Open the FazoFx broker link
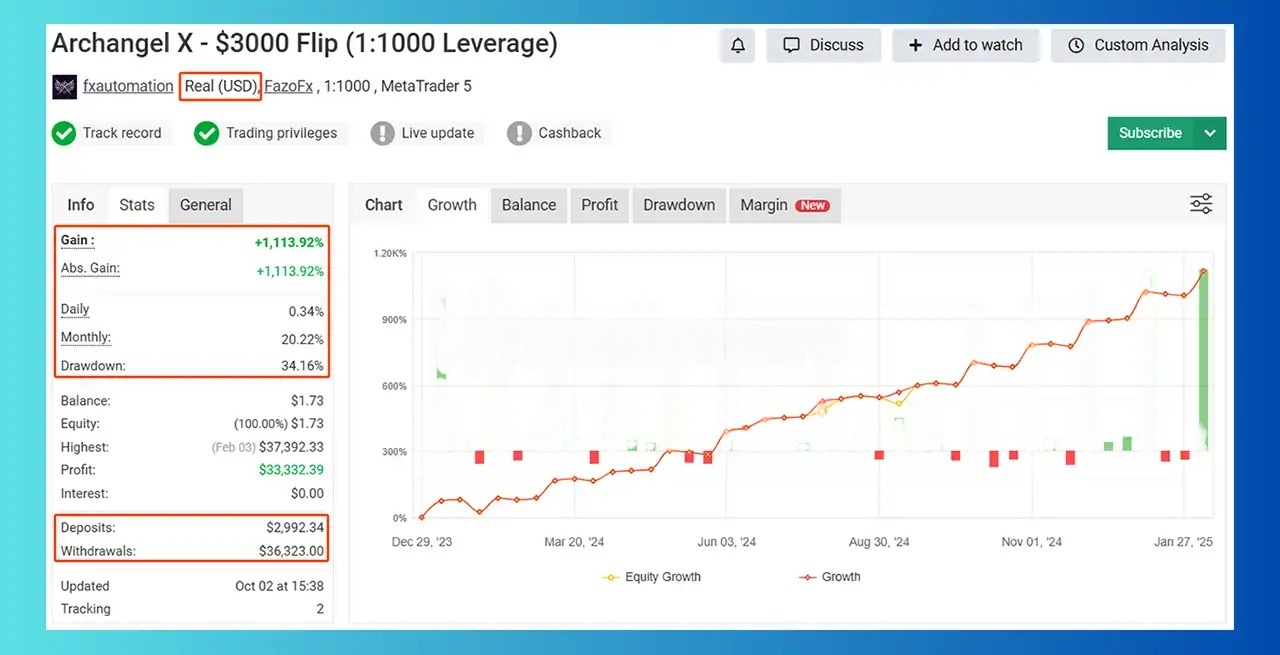The image size is (1280, 655). coord(289,86)
